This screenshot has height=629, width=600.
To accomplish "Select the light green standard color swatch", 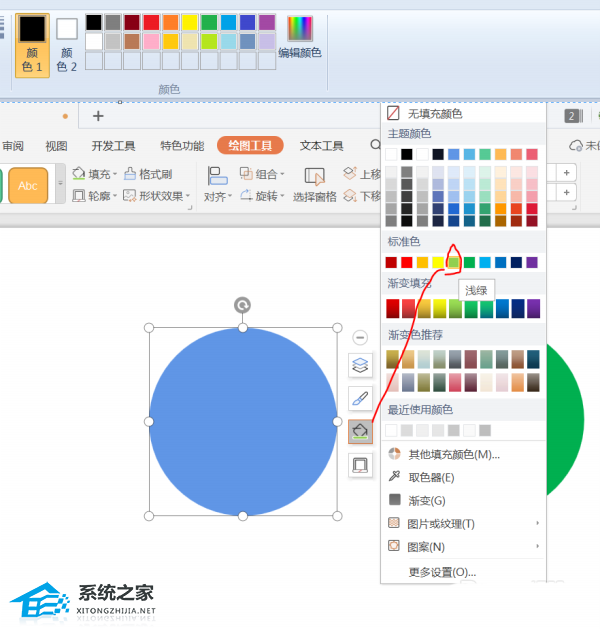I will point(453,262).
